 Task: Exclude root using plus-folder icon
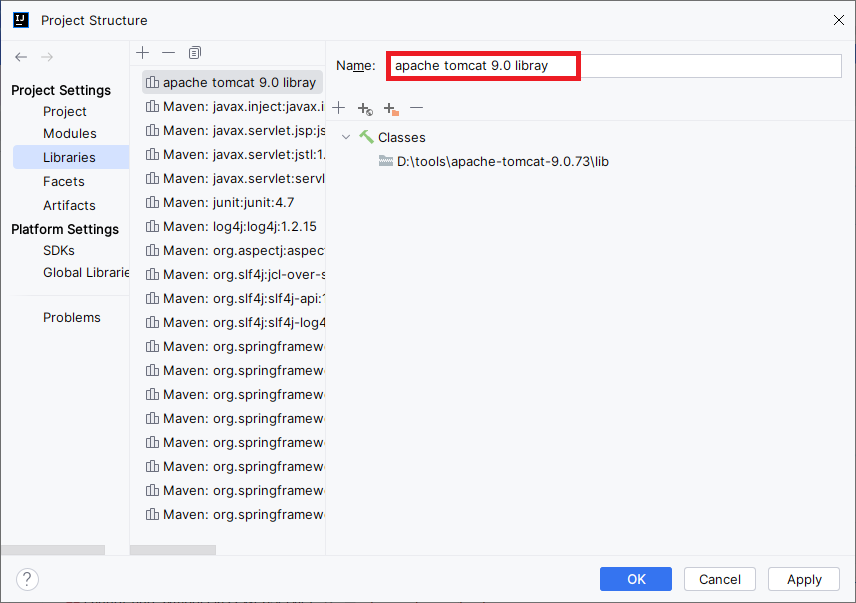(x=391, y=109)
